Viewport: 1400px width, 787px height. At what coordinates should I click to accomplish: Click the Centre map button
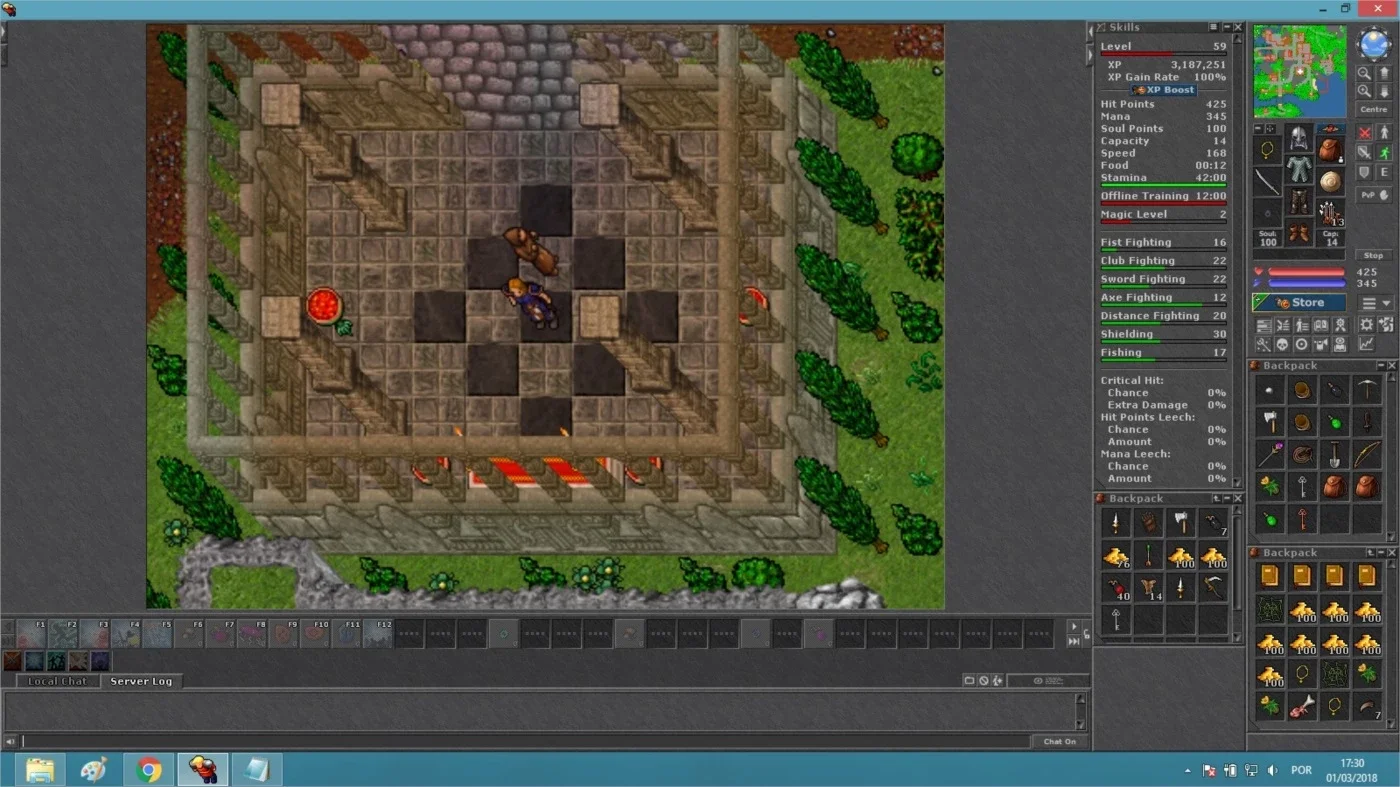tap(1374, 109)
